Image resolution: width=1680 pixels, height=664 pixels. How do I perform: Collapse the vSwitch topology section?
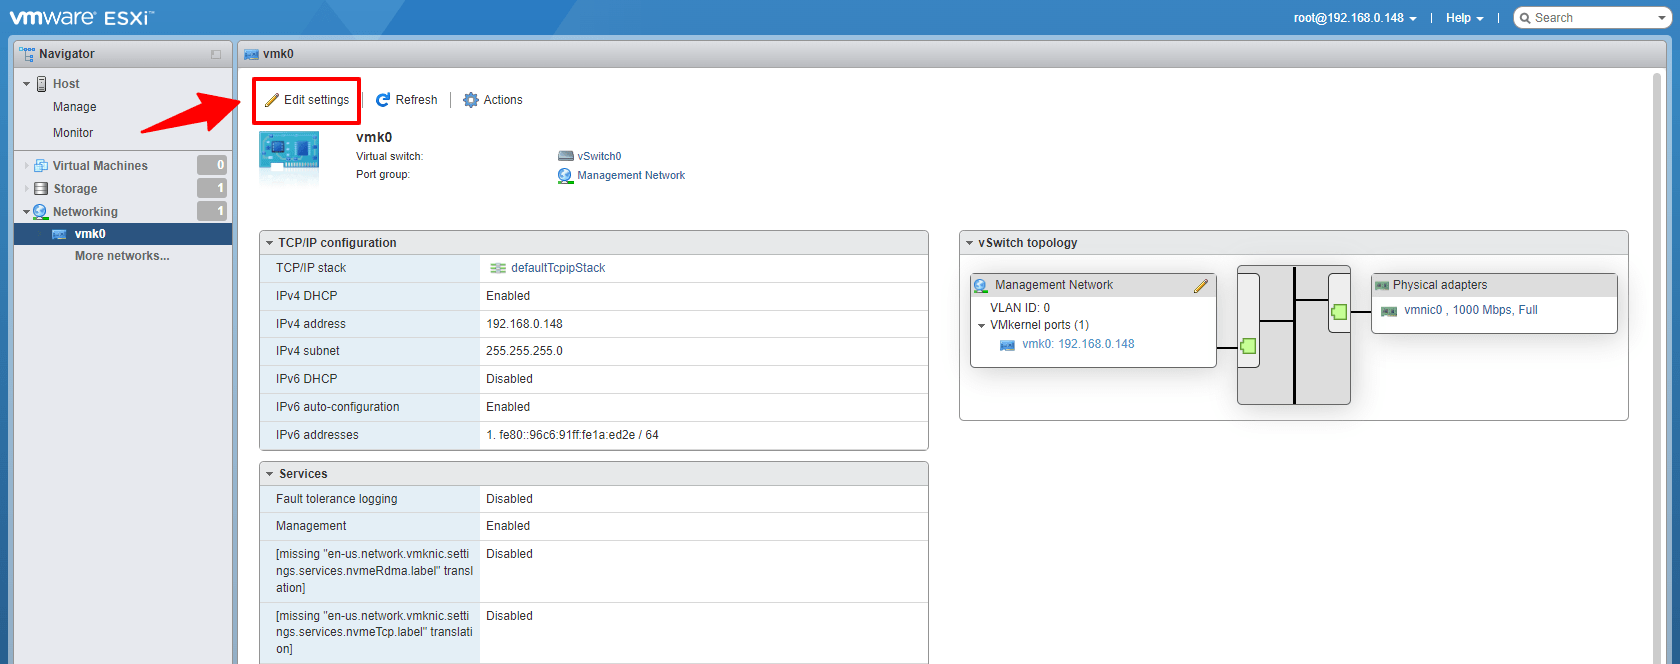[x=969, y=243]
